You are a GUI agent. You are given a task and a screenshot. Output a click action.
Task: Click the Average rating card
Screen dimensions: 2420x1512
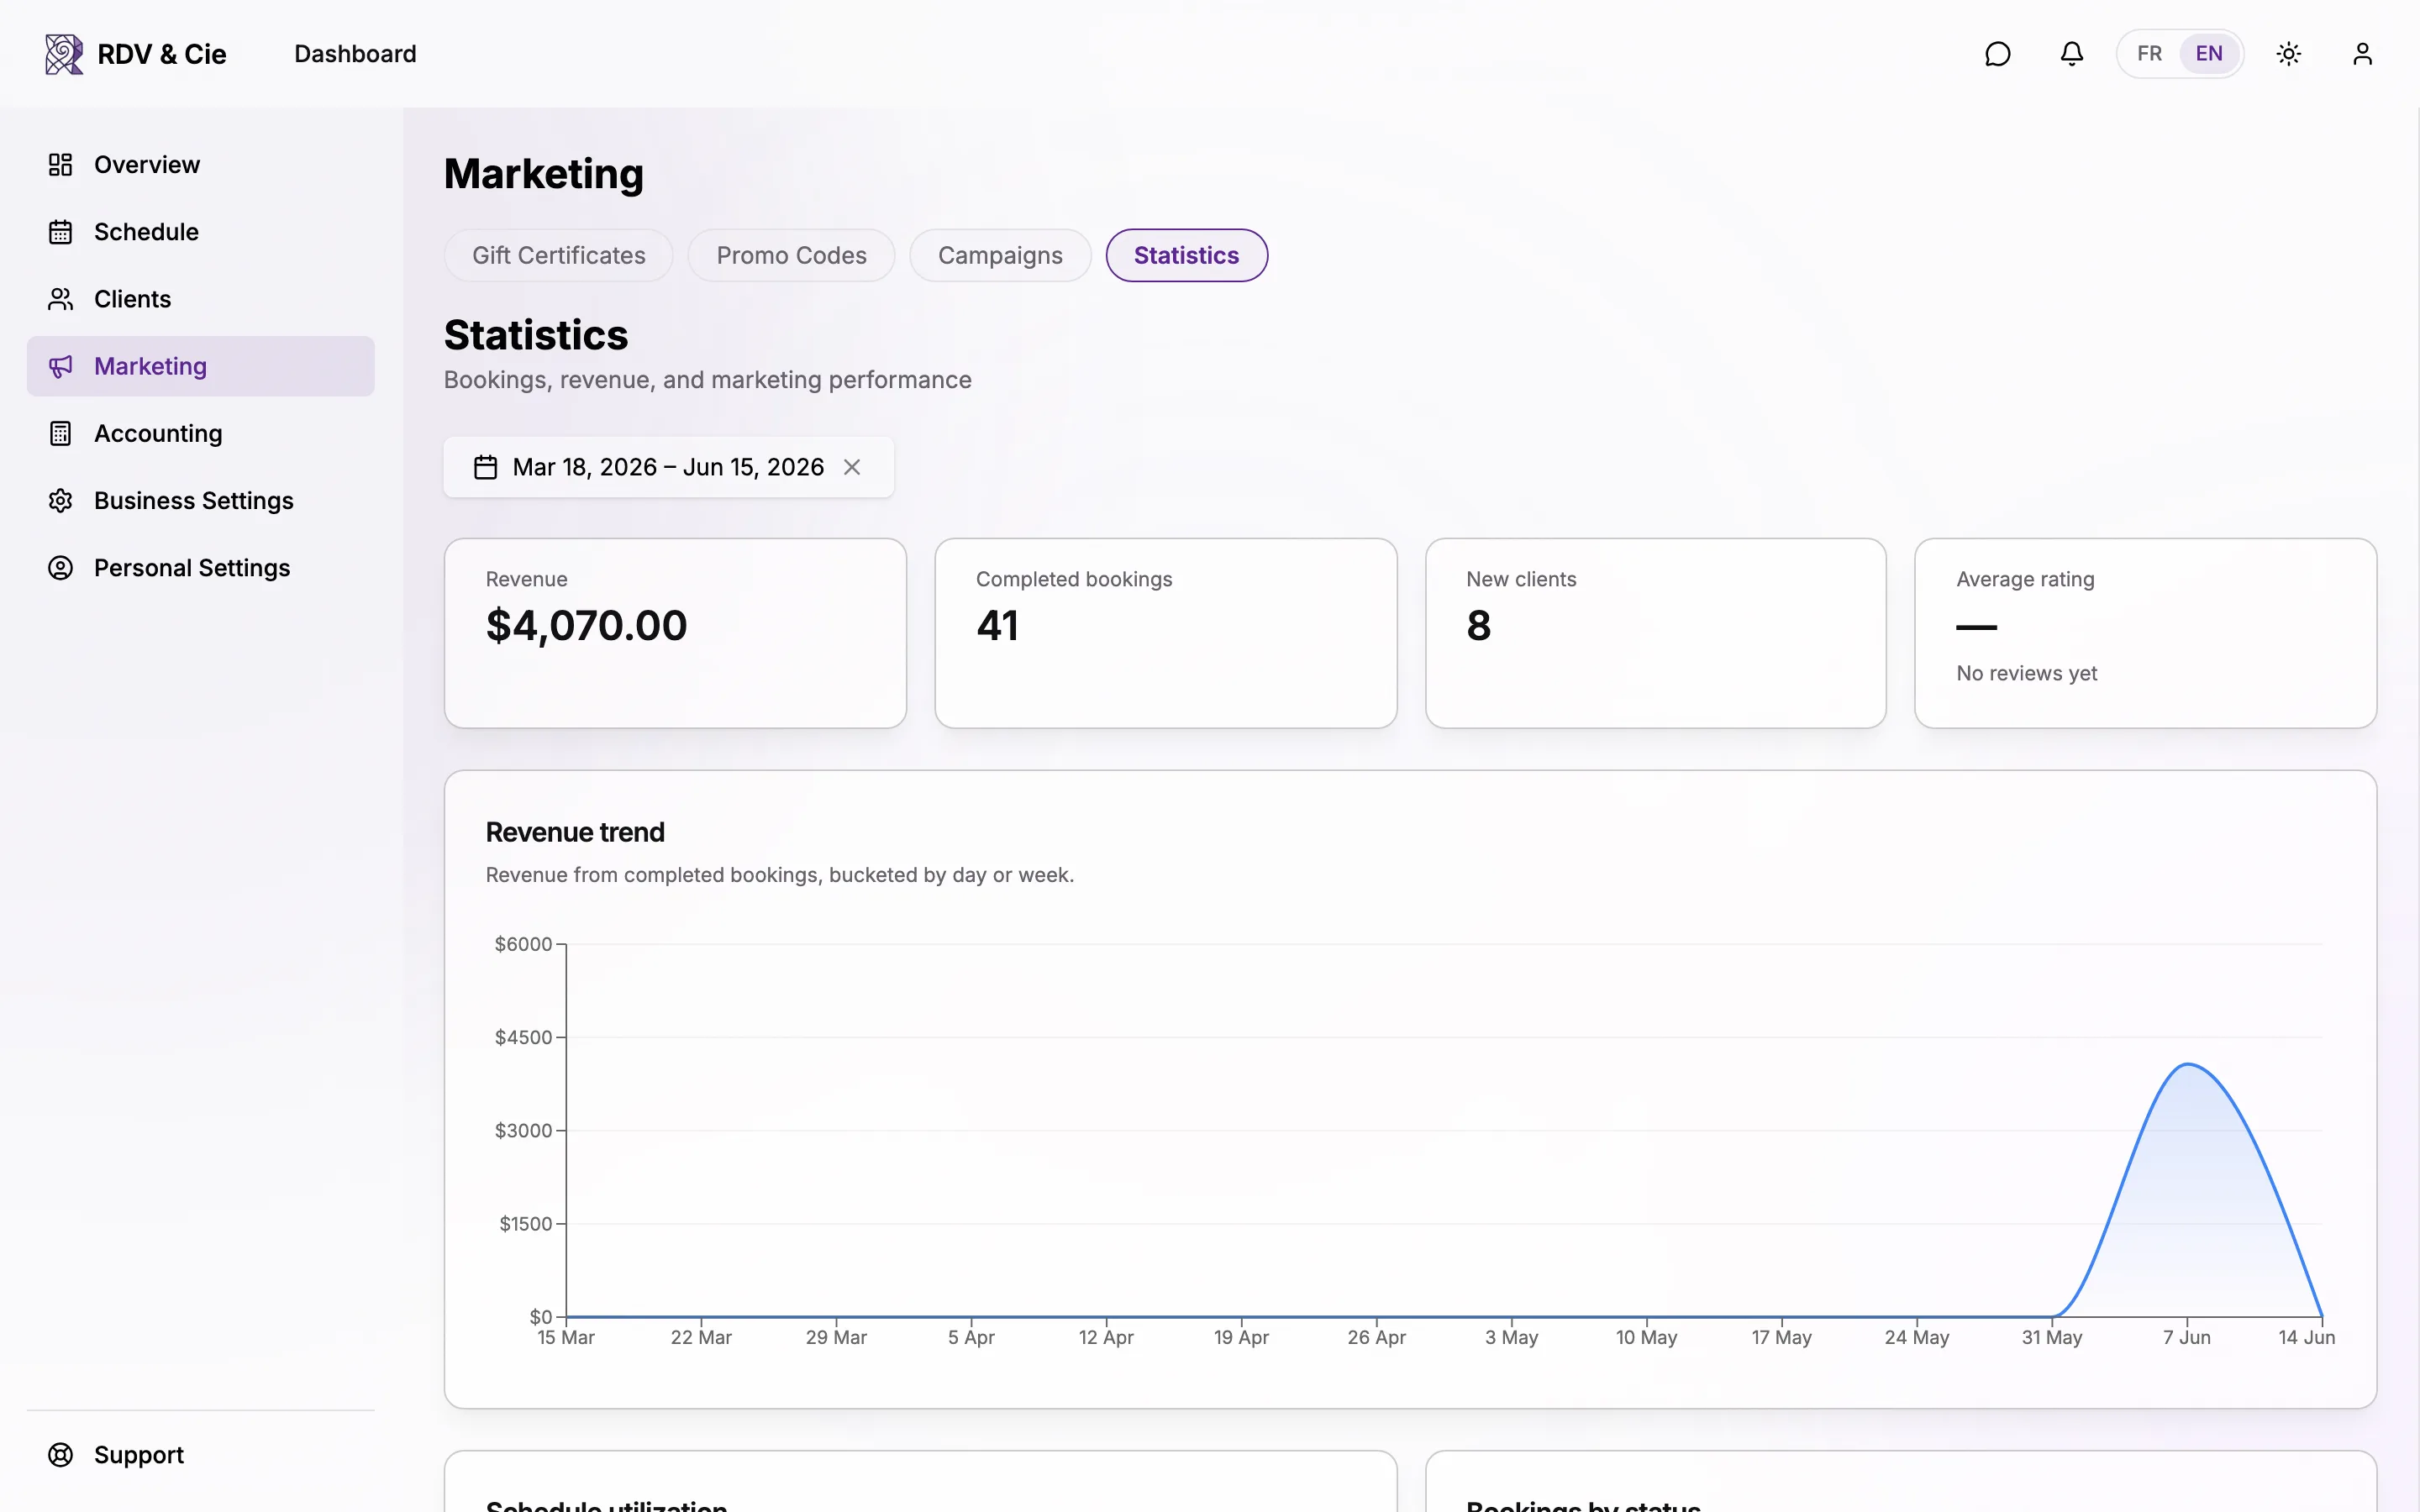coord(2145,633)
